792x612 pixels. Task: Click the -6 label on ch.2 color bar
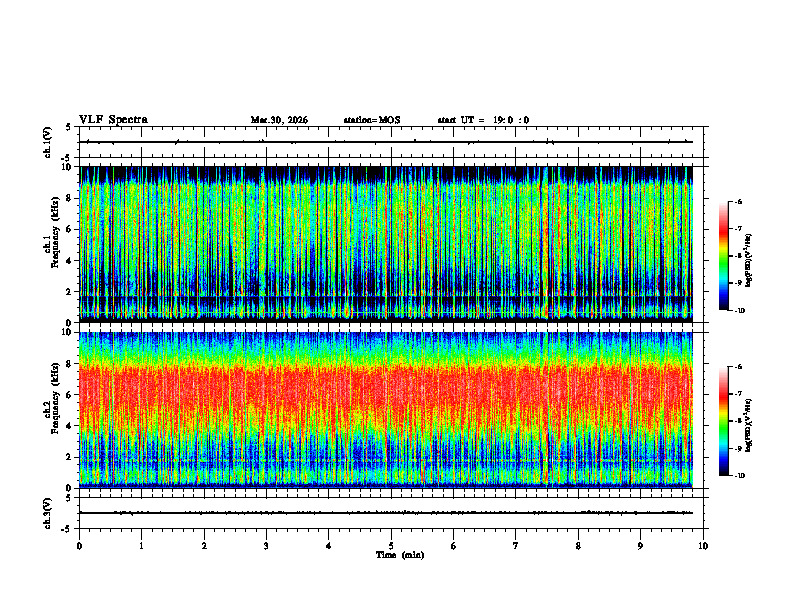coord(738,367)
